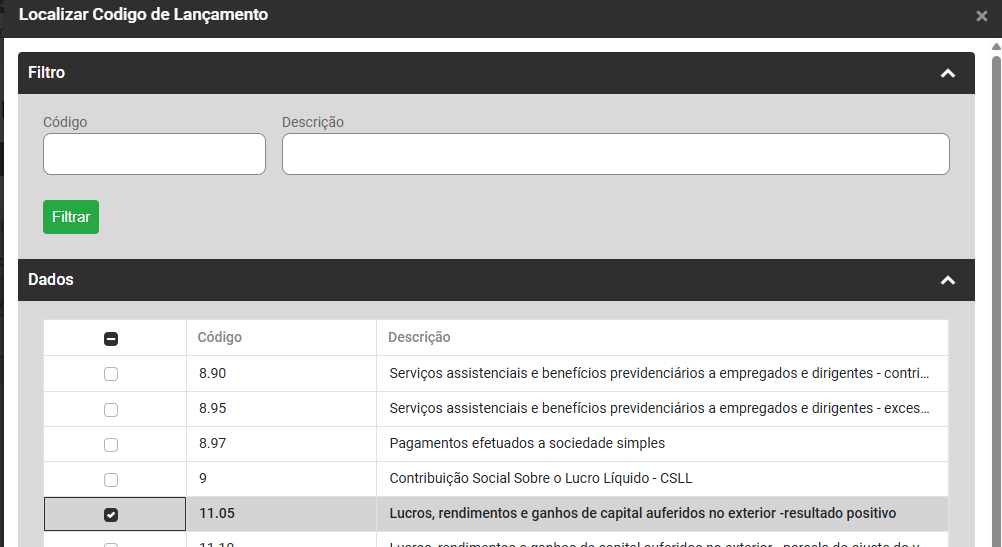Select the Lucros, rendimentos resultado positivo description
Viewport: 1002px width, 547px height.
pos(642,514)
